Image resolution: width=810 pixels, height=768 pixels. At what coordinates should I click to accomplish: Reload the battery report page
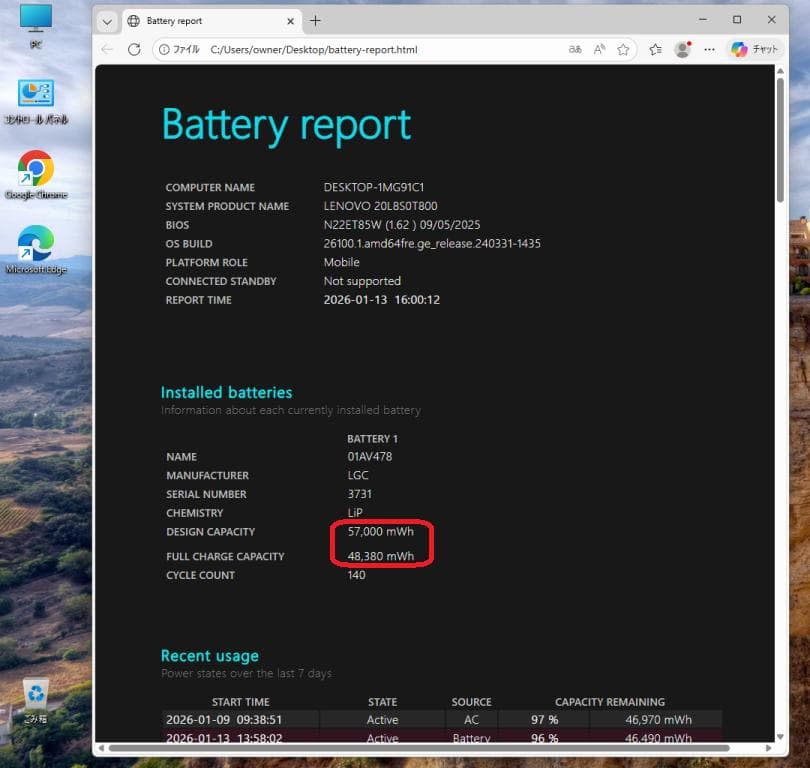click(x=132, y=49)
